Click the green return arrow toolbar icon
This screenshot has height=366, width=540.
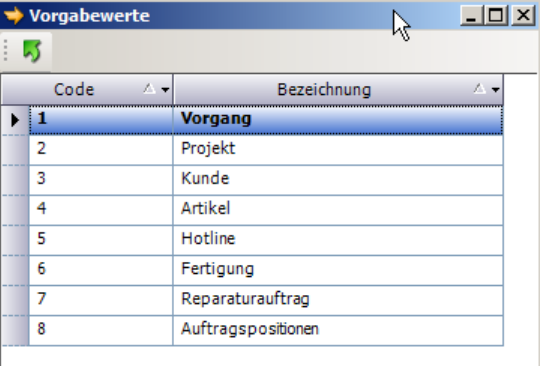coord(32,51)
